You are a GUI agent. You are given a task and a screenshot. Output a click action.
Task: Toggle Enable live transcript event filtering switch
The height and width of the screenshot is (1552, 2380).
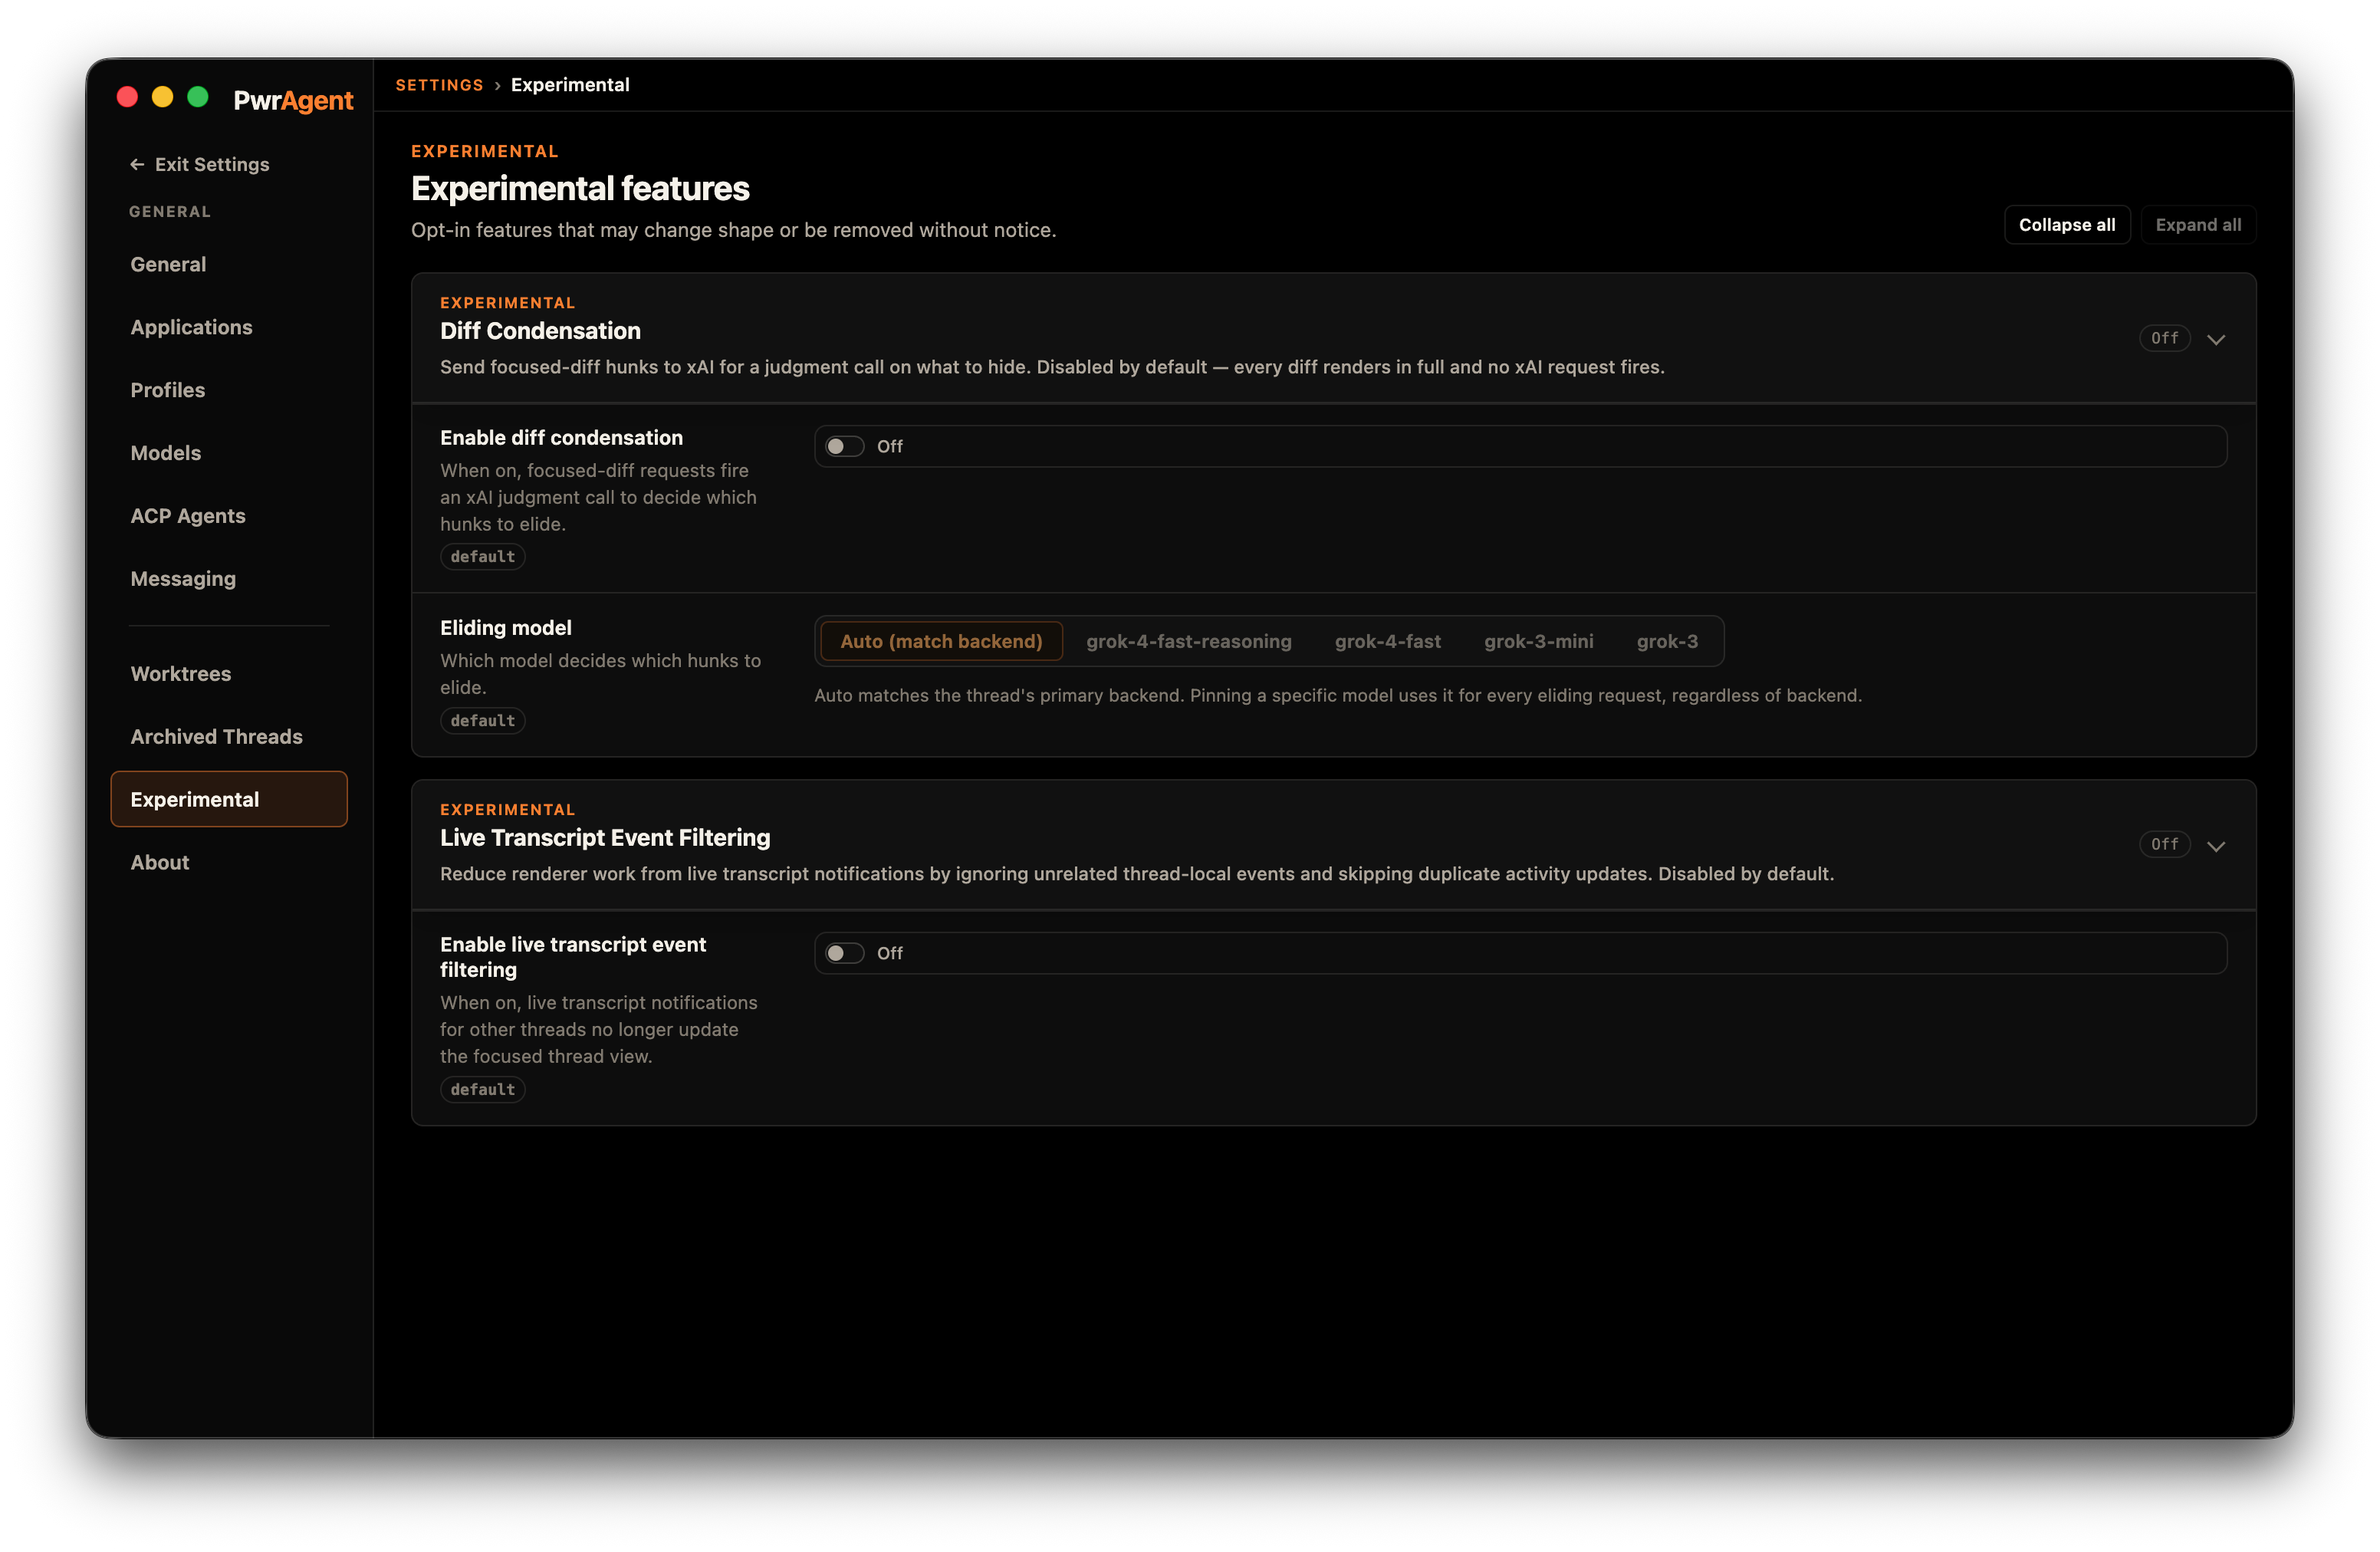point(844,953)
